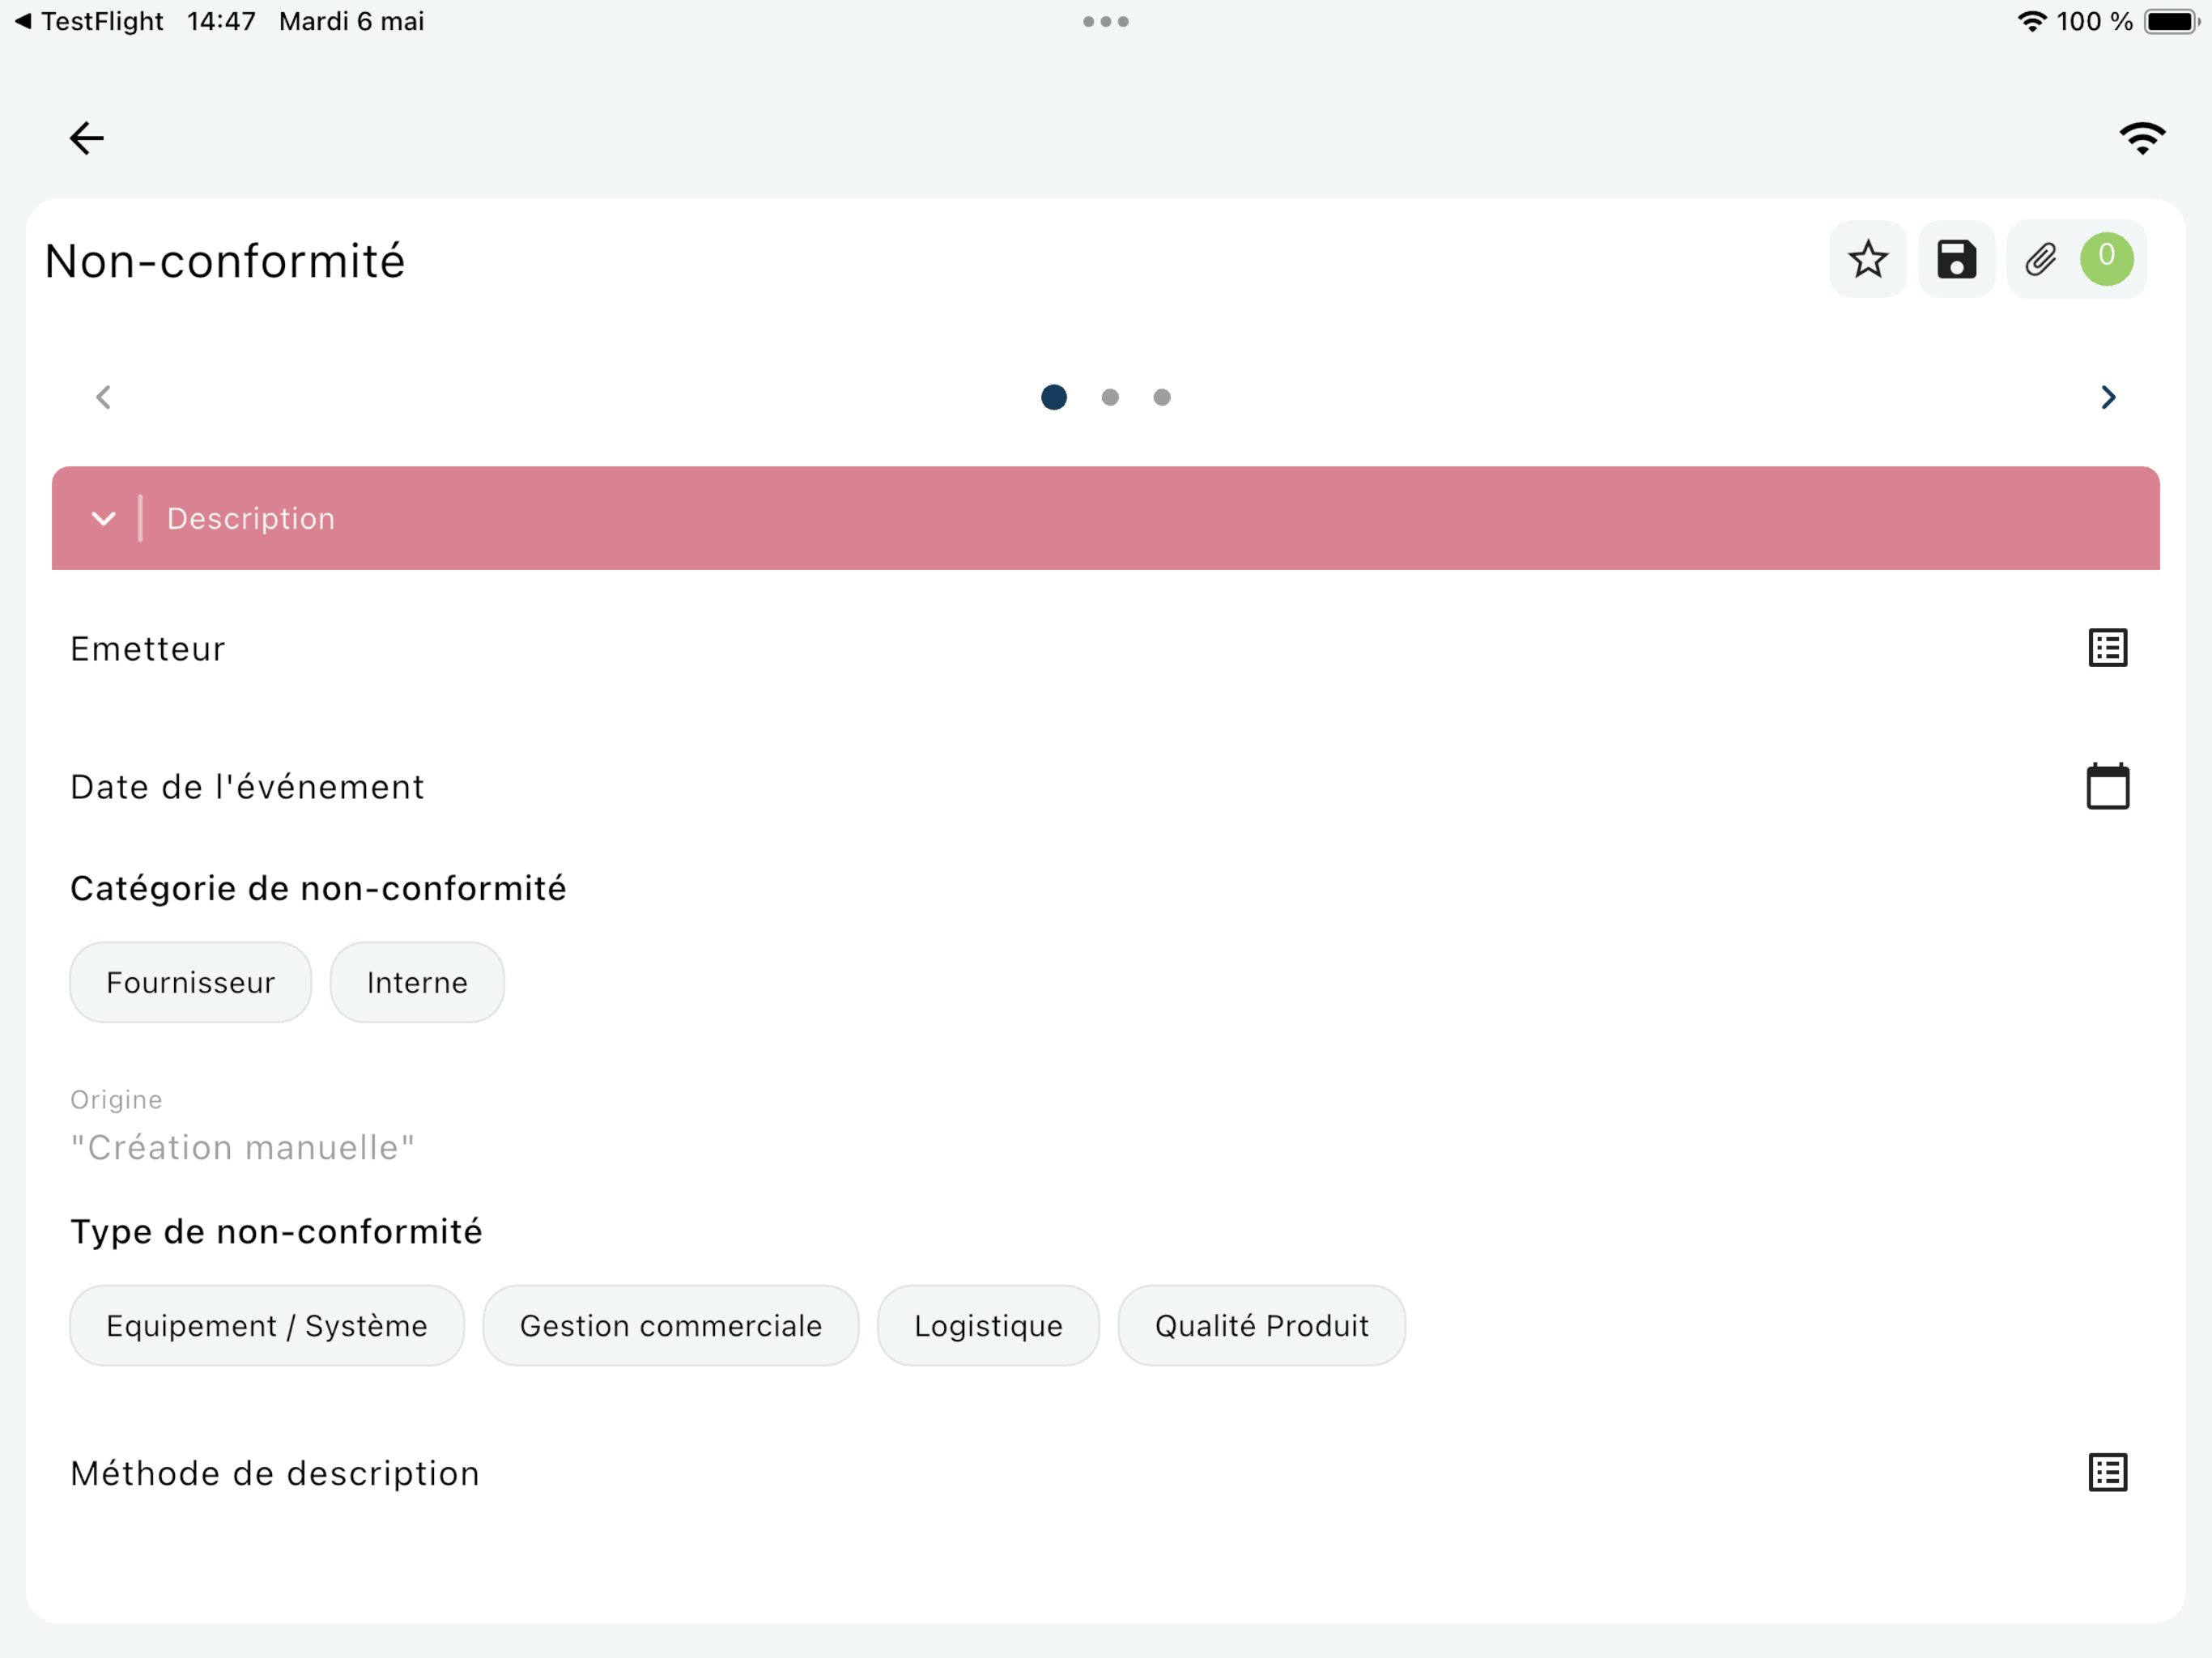Go back with the arrow icon
Screen dimensions: 2212x1658
[x=87, y=138]
